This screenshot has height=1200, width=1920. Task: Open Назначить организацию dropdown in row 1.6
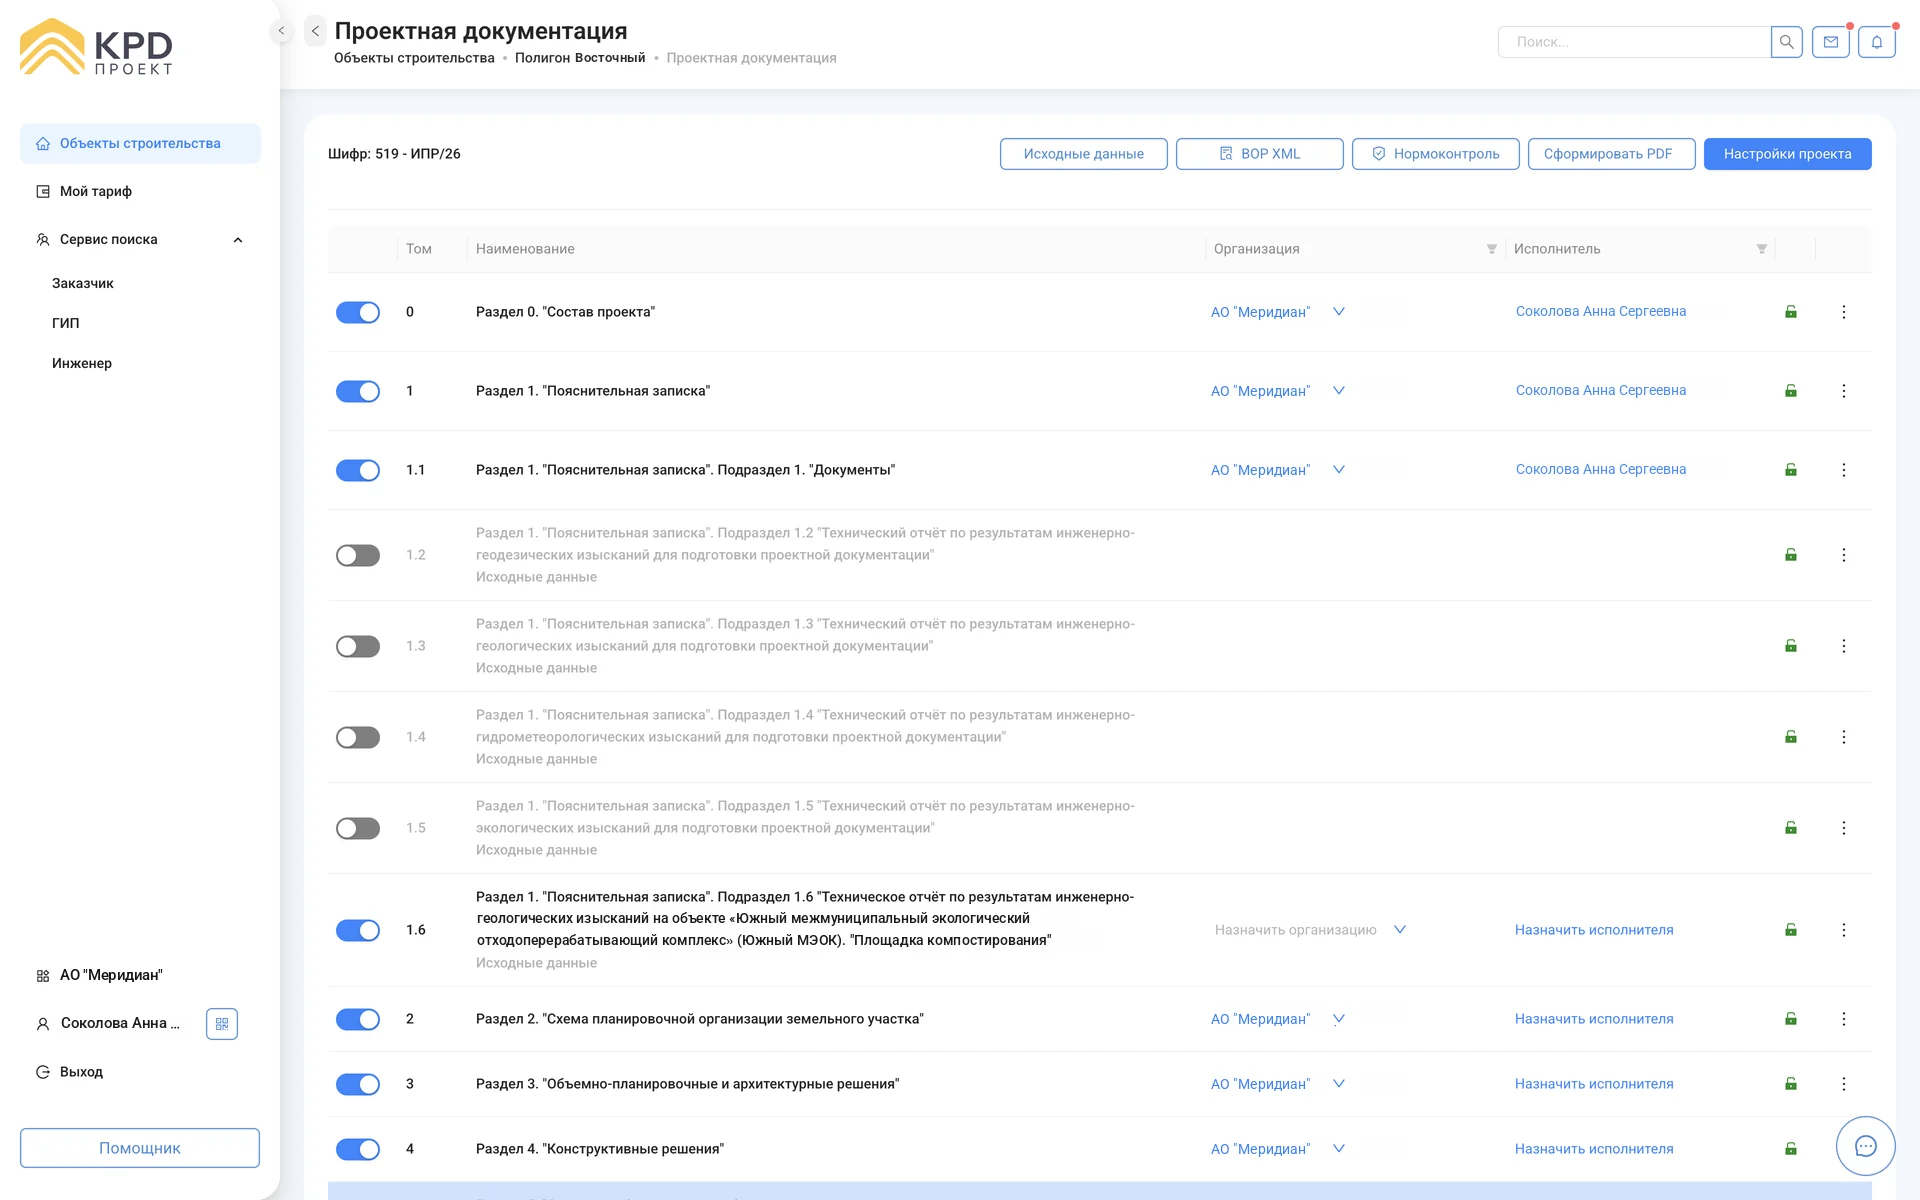1400,930
